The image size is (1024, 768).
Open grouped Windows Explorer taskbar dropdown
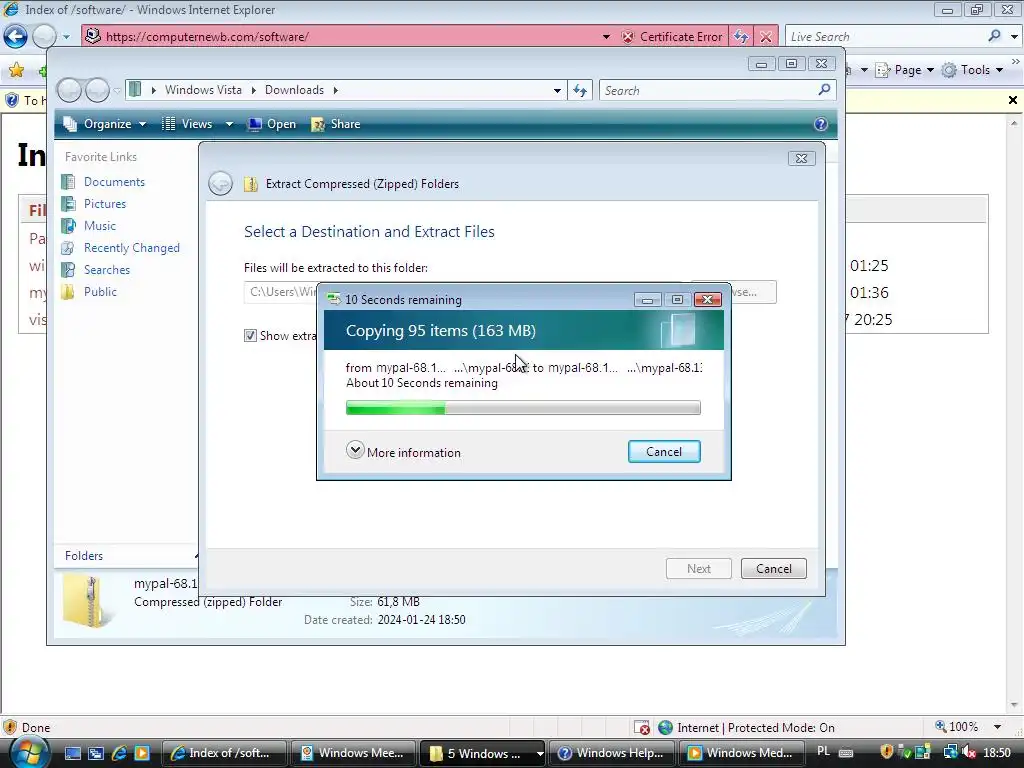pyautogui.click(x=539, y=753)
